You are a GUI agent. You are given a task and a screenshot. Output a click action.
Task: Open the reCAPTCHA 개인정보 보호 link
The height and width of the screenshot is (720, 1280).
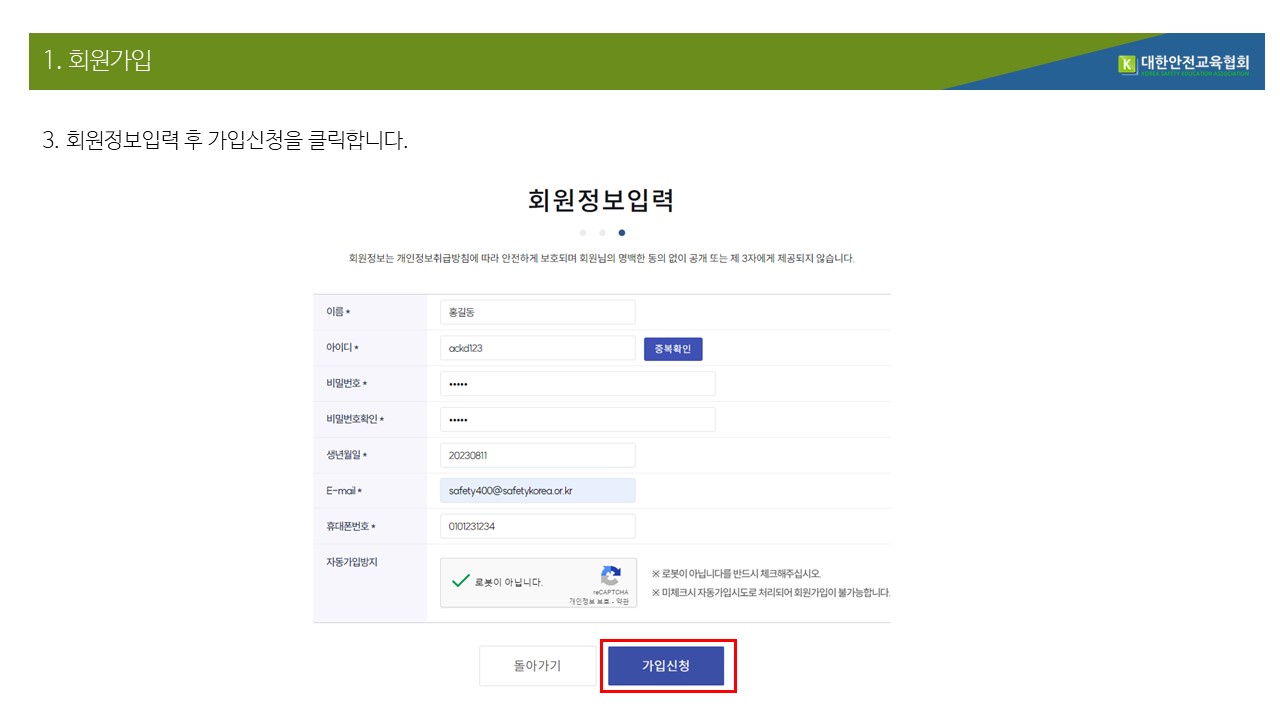589,602
